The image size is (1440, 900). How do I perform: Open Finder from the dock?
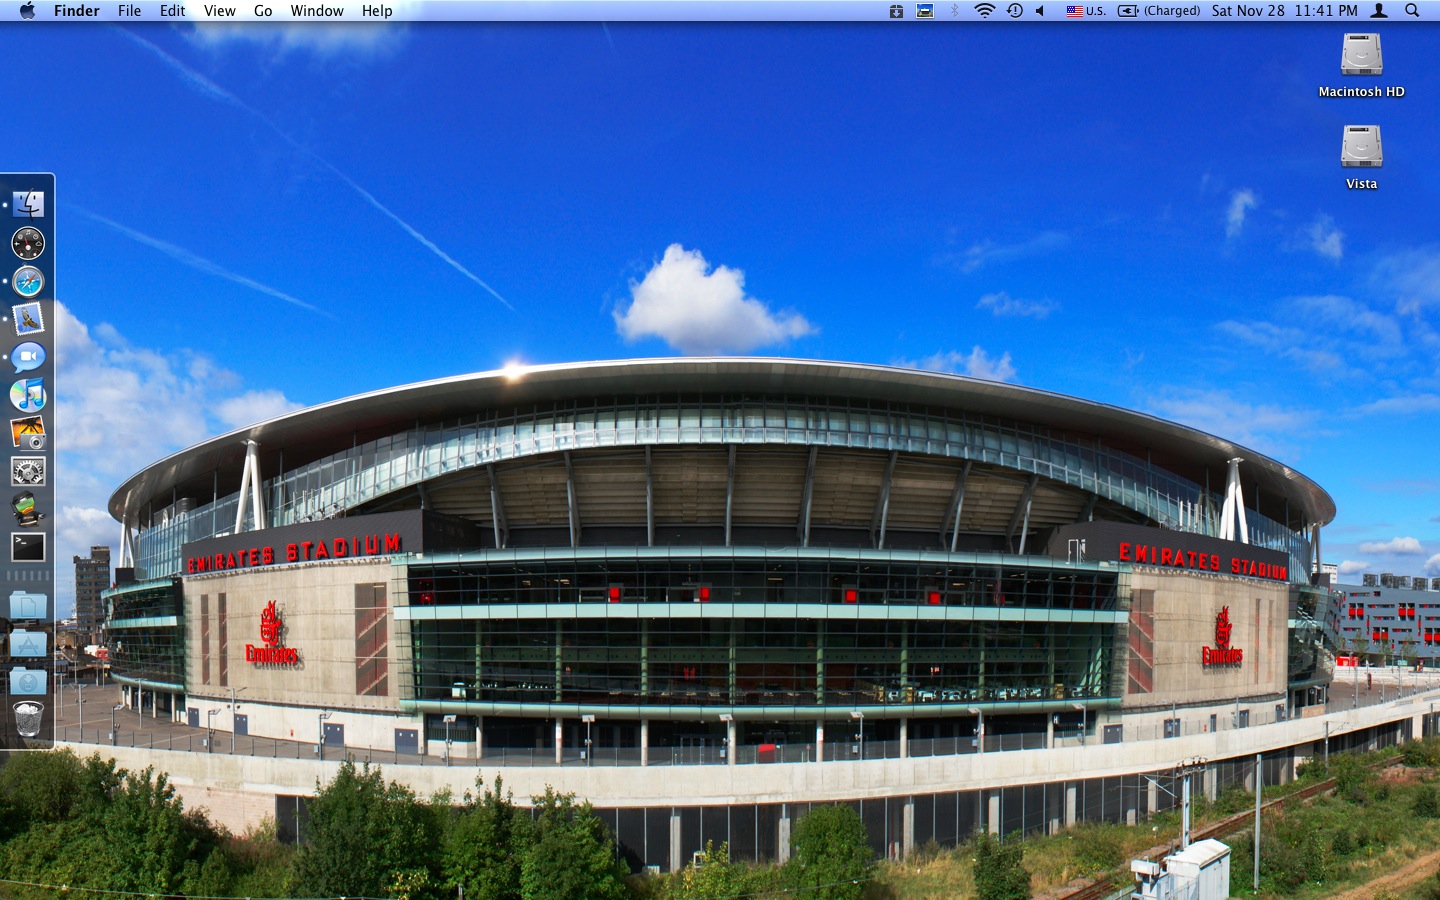(28, 205)
